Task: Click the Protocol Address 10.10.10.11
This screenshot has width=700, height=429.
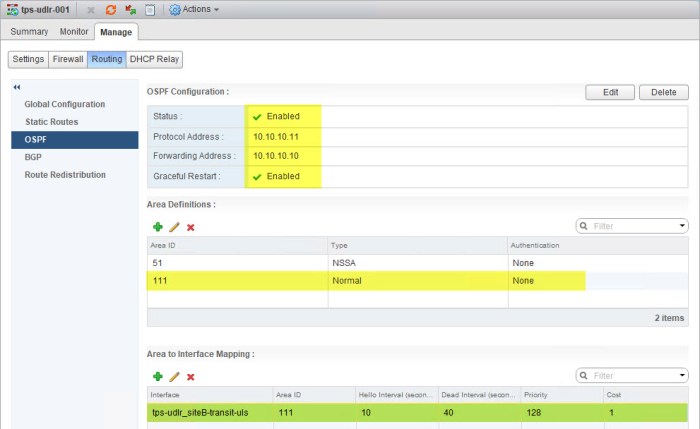Action: 276,137
